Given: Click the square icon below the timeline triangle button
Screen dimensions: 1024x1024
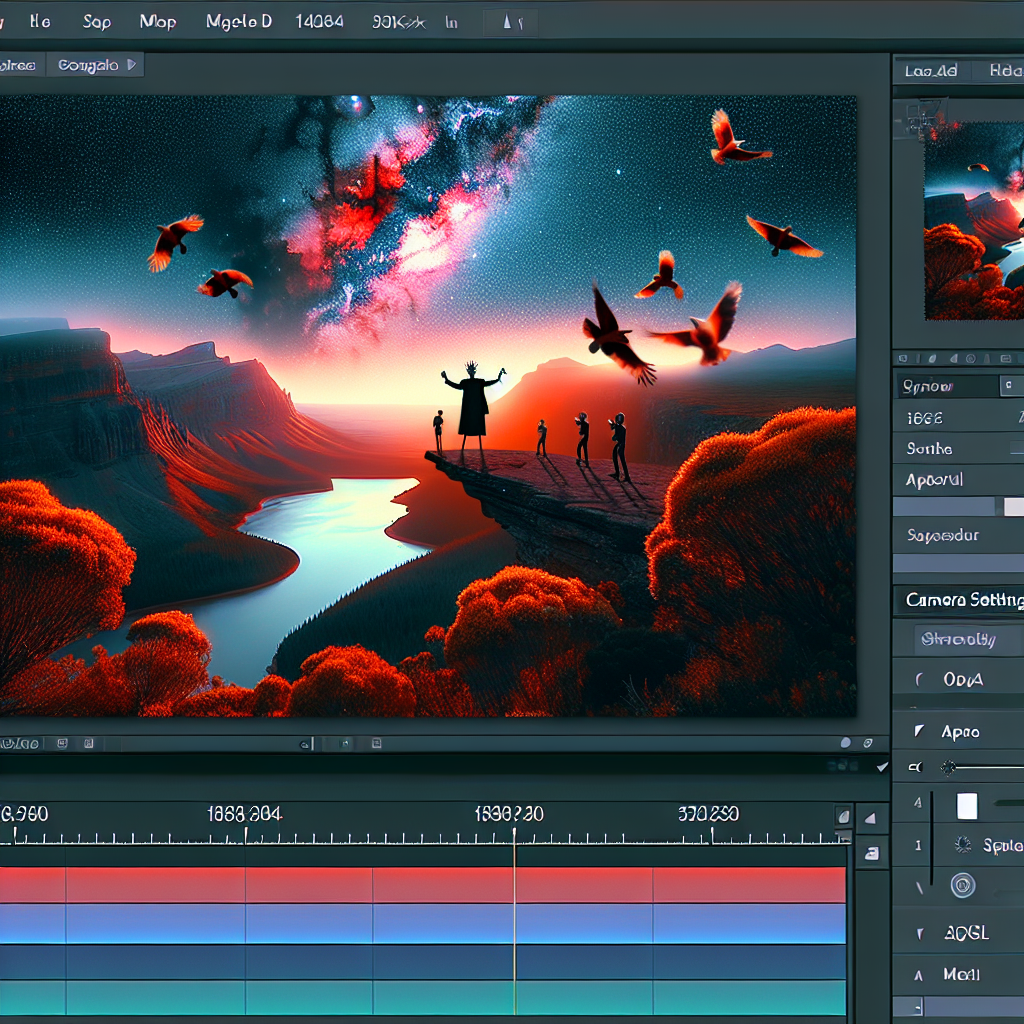Looking at the screenshot, I should tap(871, 853).
